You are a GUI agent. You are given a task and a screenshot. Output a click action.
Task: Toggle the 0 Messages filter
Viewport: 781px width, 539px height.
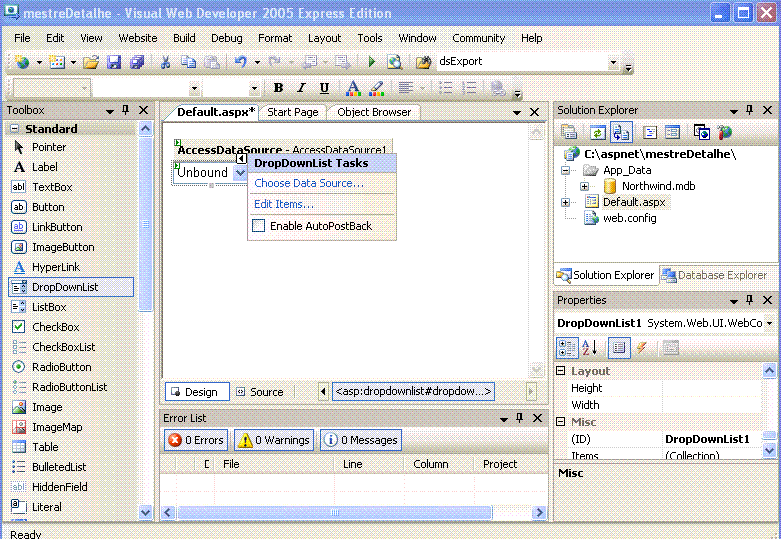pyautogui.click(x=361, y=440)
